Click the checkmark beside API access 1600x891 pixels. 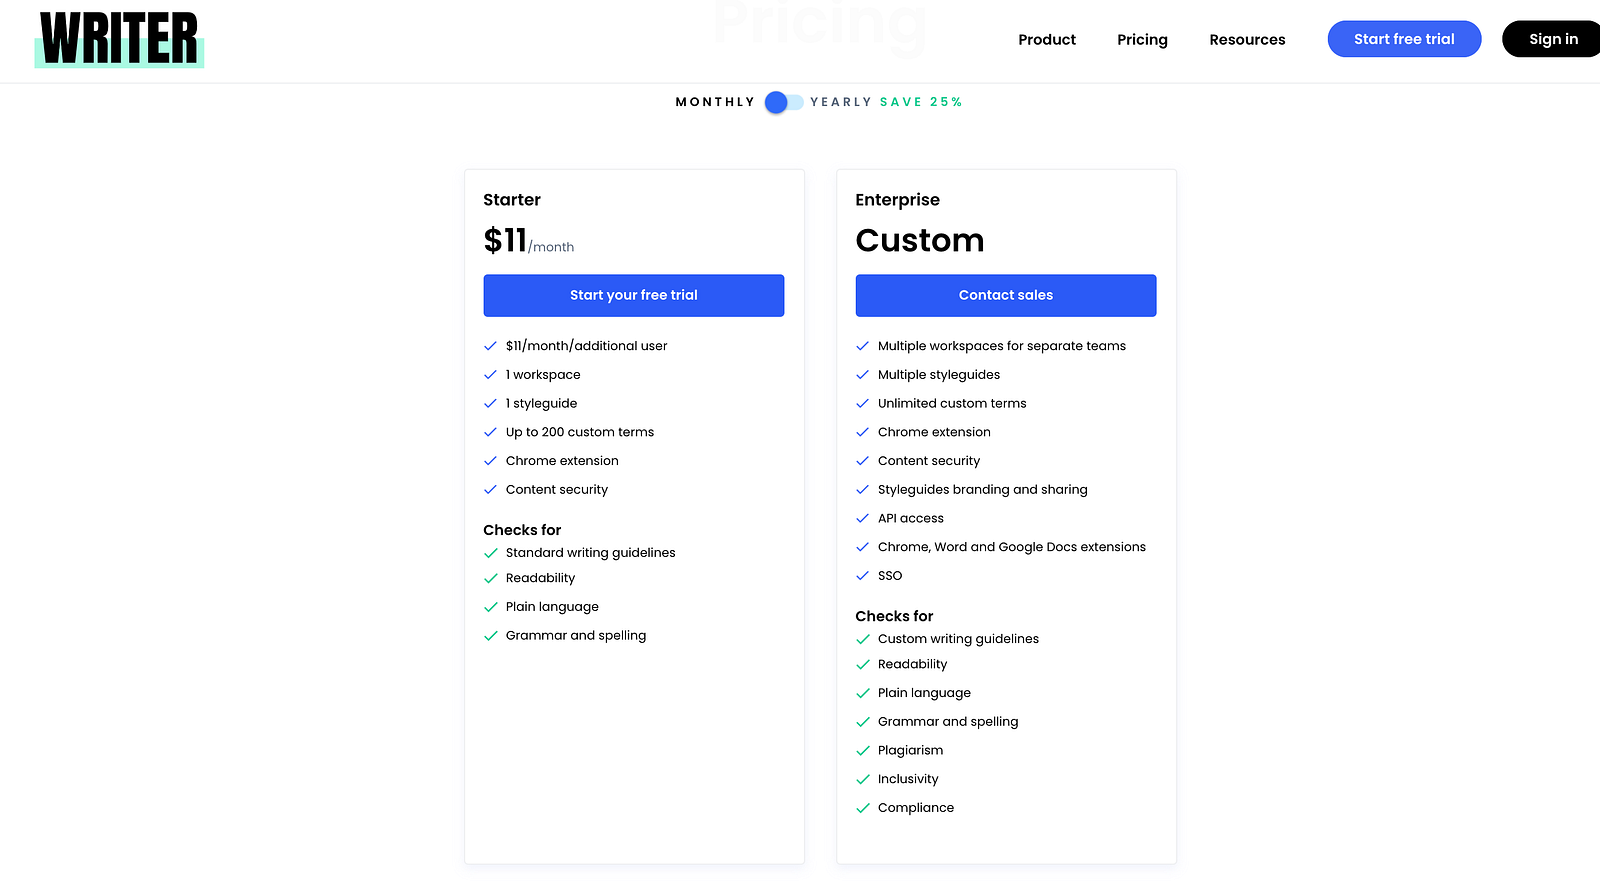(x=862, y=518)
